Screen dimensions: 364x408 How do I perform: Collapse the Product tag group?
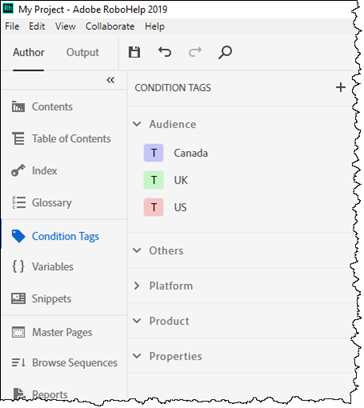(137, 321)
